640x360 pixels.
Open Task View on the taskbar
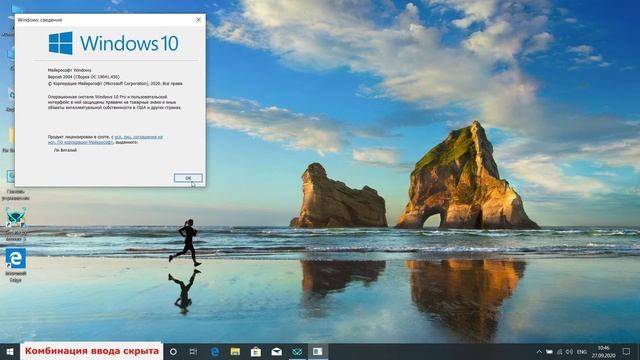point(193,351)
